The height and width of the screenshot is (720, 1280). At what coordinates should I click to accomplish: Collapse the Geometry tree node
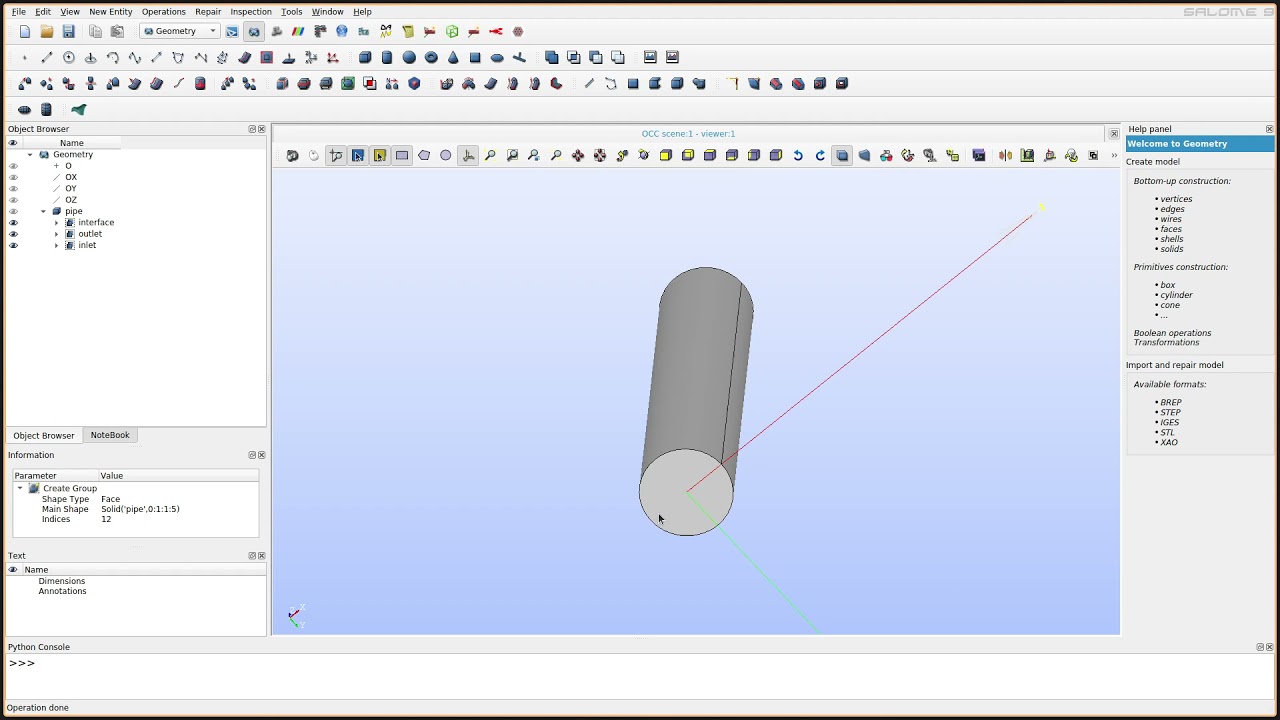30,155
